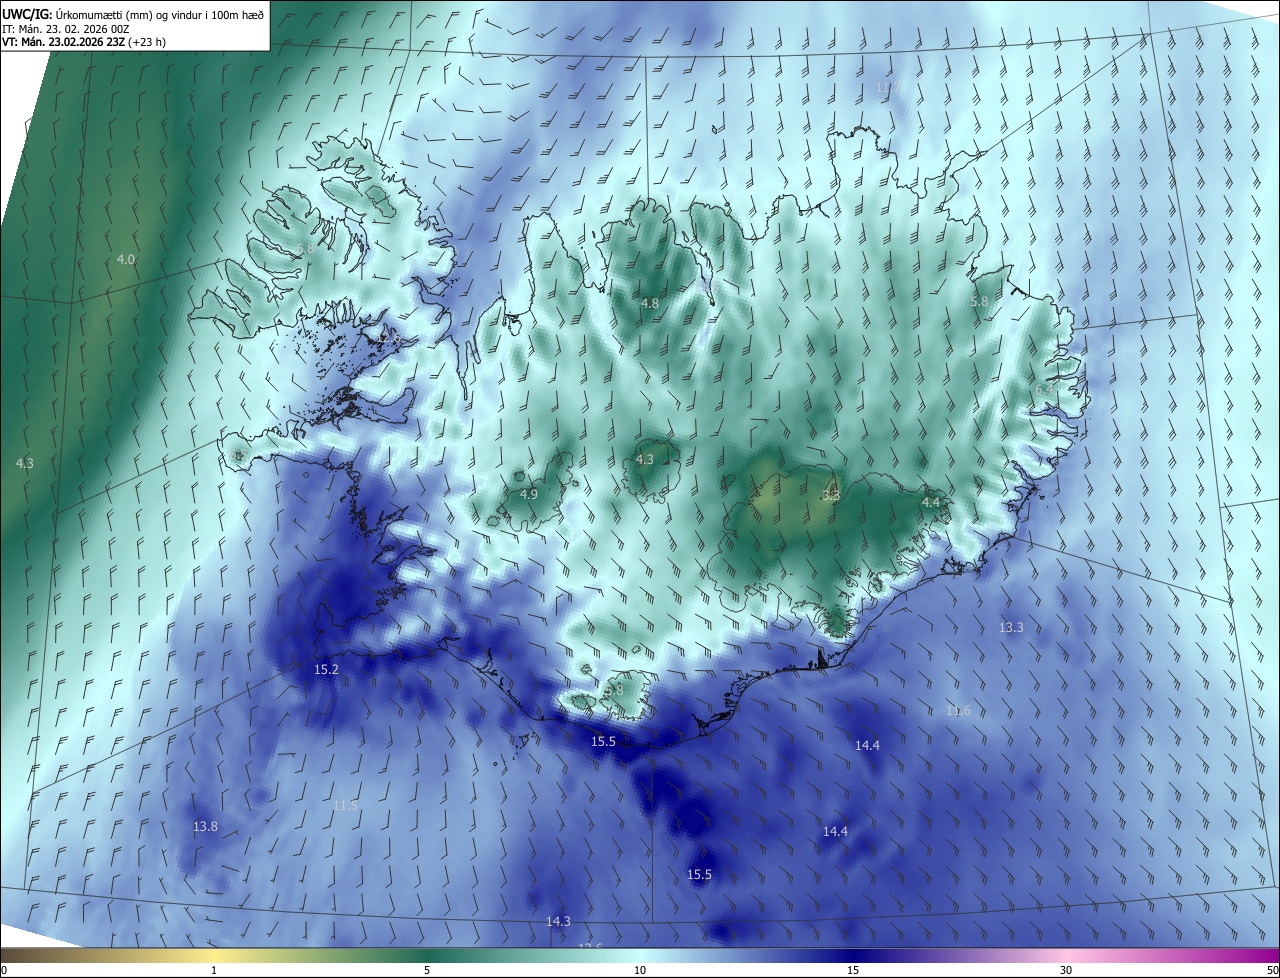Select the 6.8 value on the Westfjords

305,248
